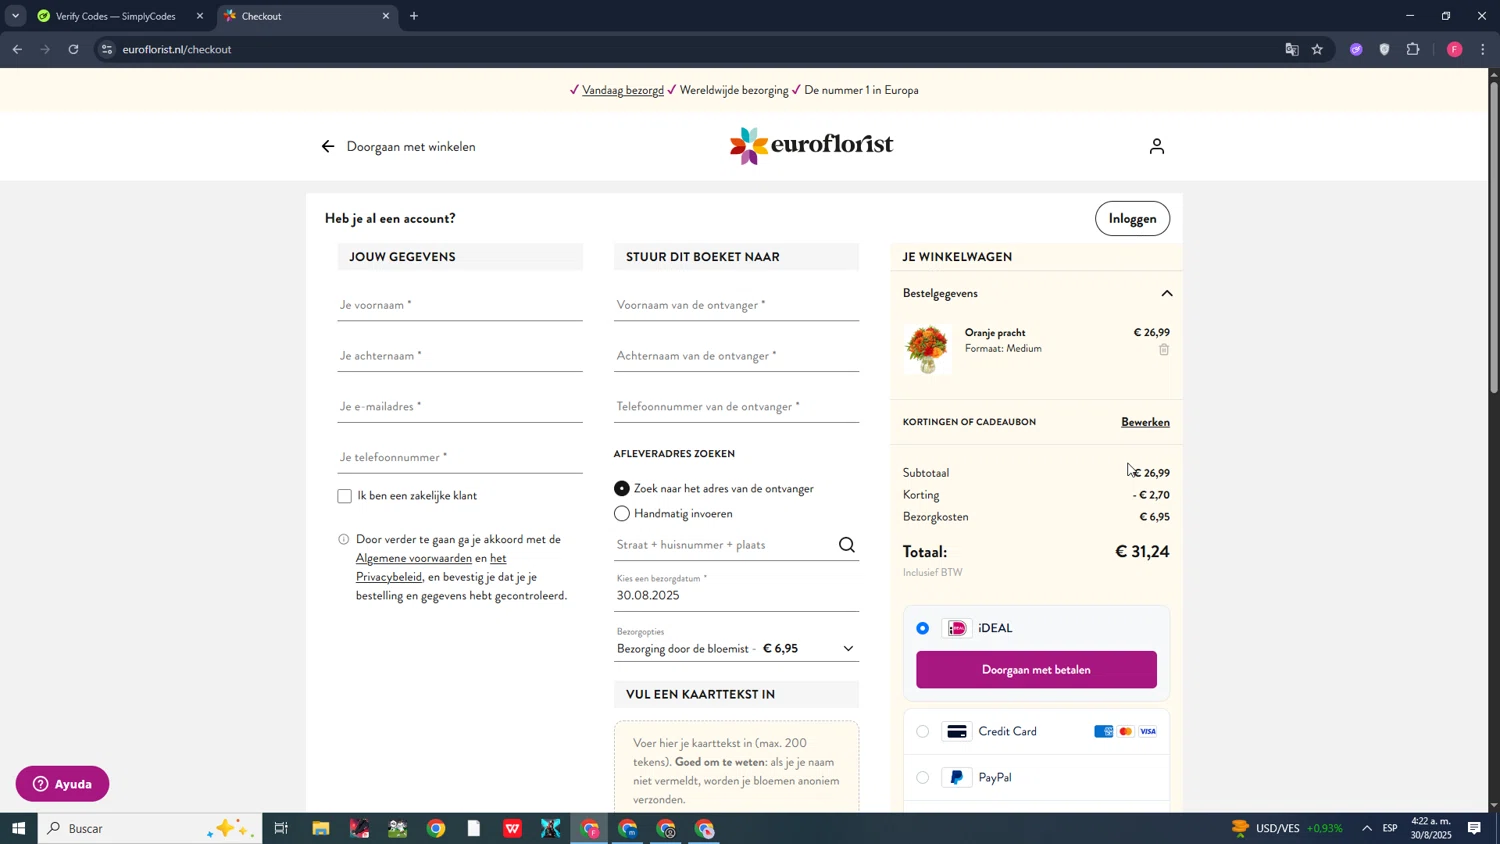Open the Ayuda help button
This screenshot has height=844, width=1500.
coord(62,784)
